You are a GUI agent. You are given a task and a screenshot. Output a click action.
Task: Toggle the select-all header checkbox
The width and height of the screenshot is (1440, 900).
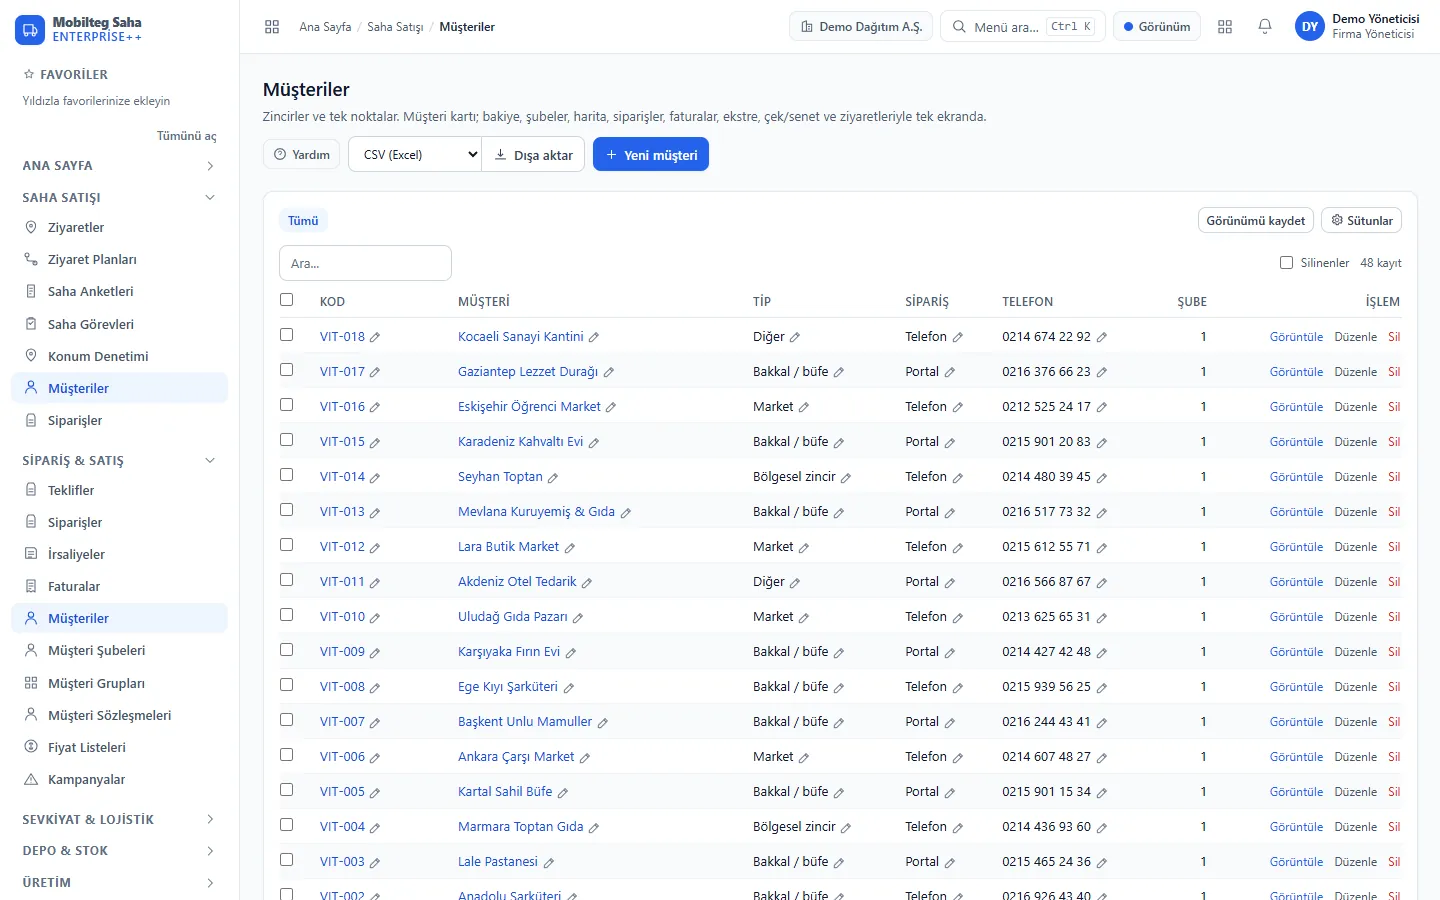click(x=287, y=300)
